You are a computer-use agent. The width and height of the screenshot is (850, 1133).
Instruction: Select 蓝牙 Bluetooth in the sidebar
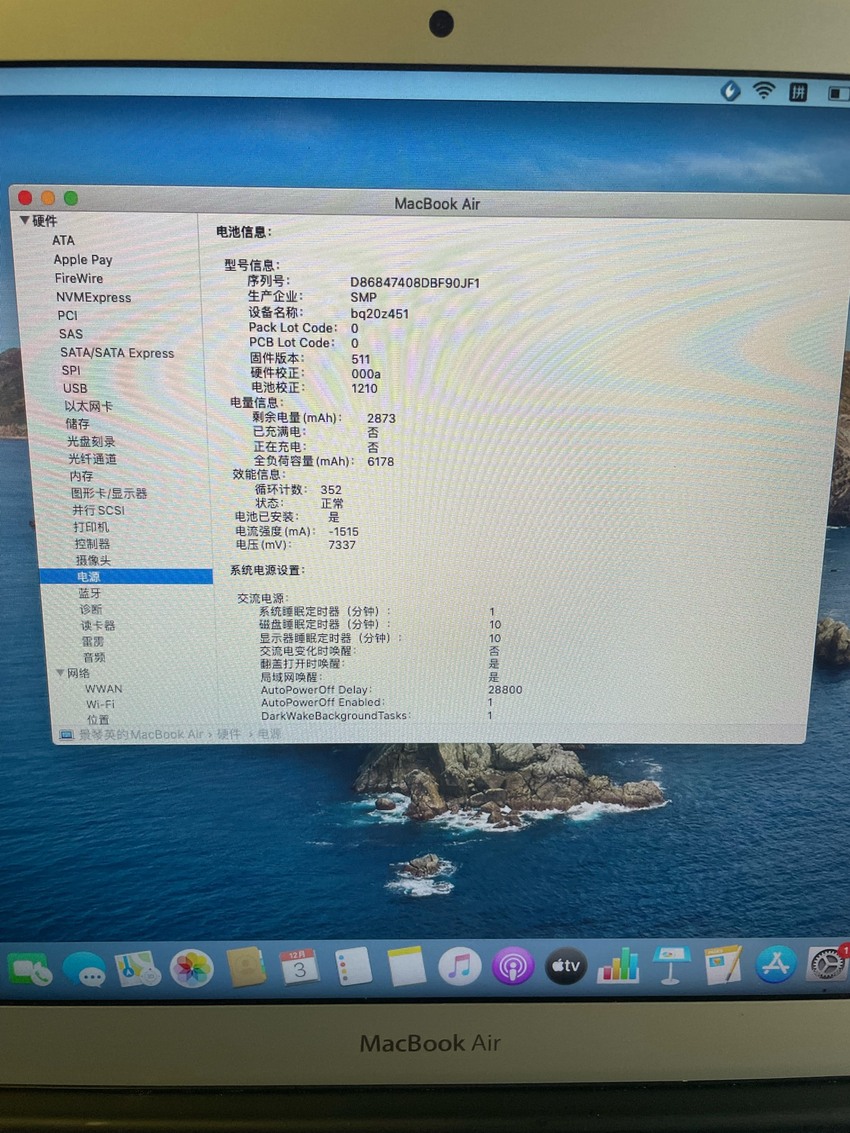(90, 593)
